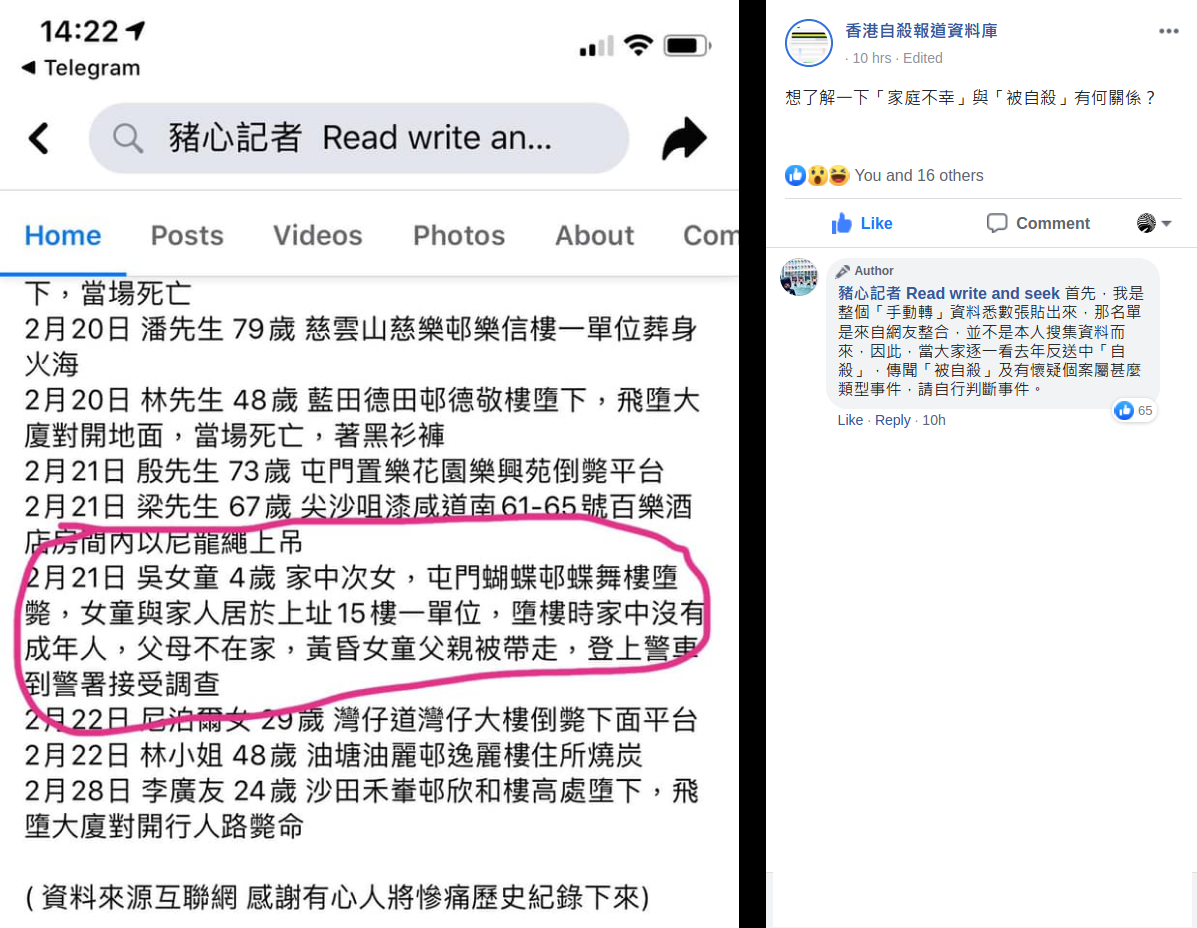Open the Photos tab

pos(459,235)
